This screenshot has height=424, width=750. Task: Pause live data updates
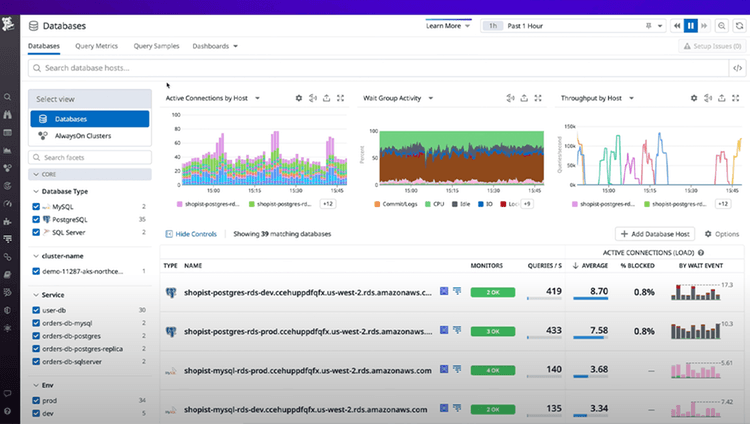coord(691,26)
